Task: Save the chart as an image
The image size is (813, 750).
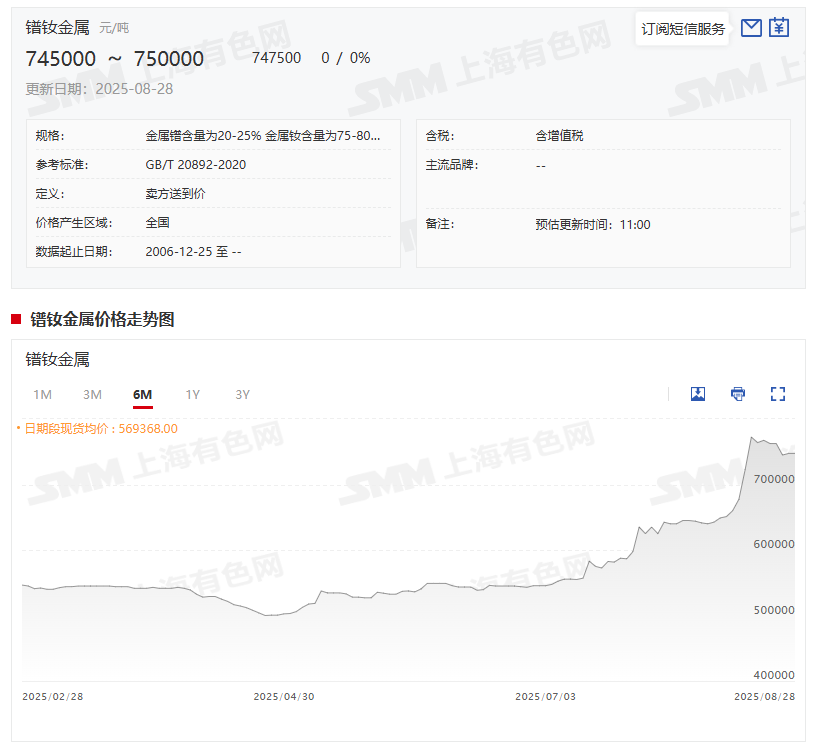Action: click(698, 394)
